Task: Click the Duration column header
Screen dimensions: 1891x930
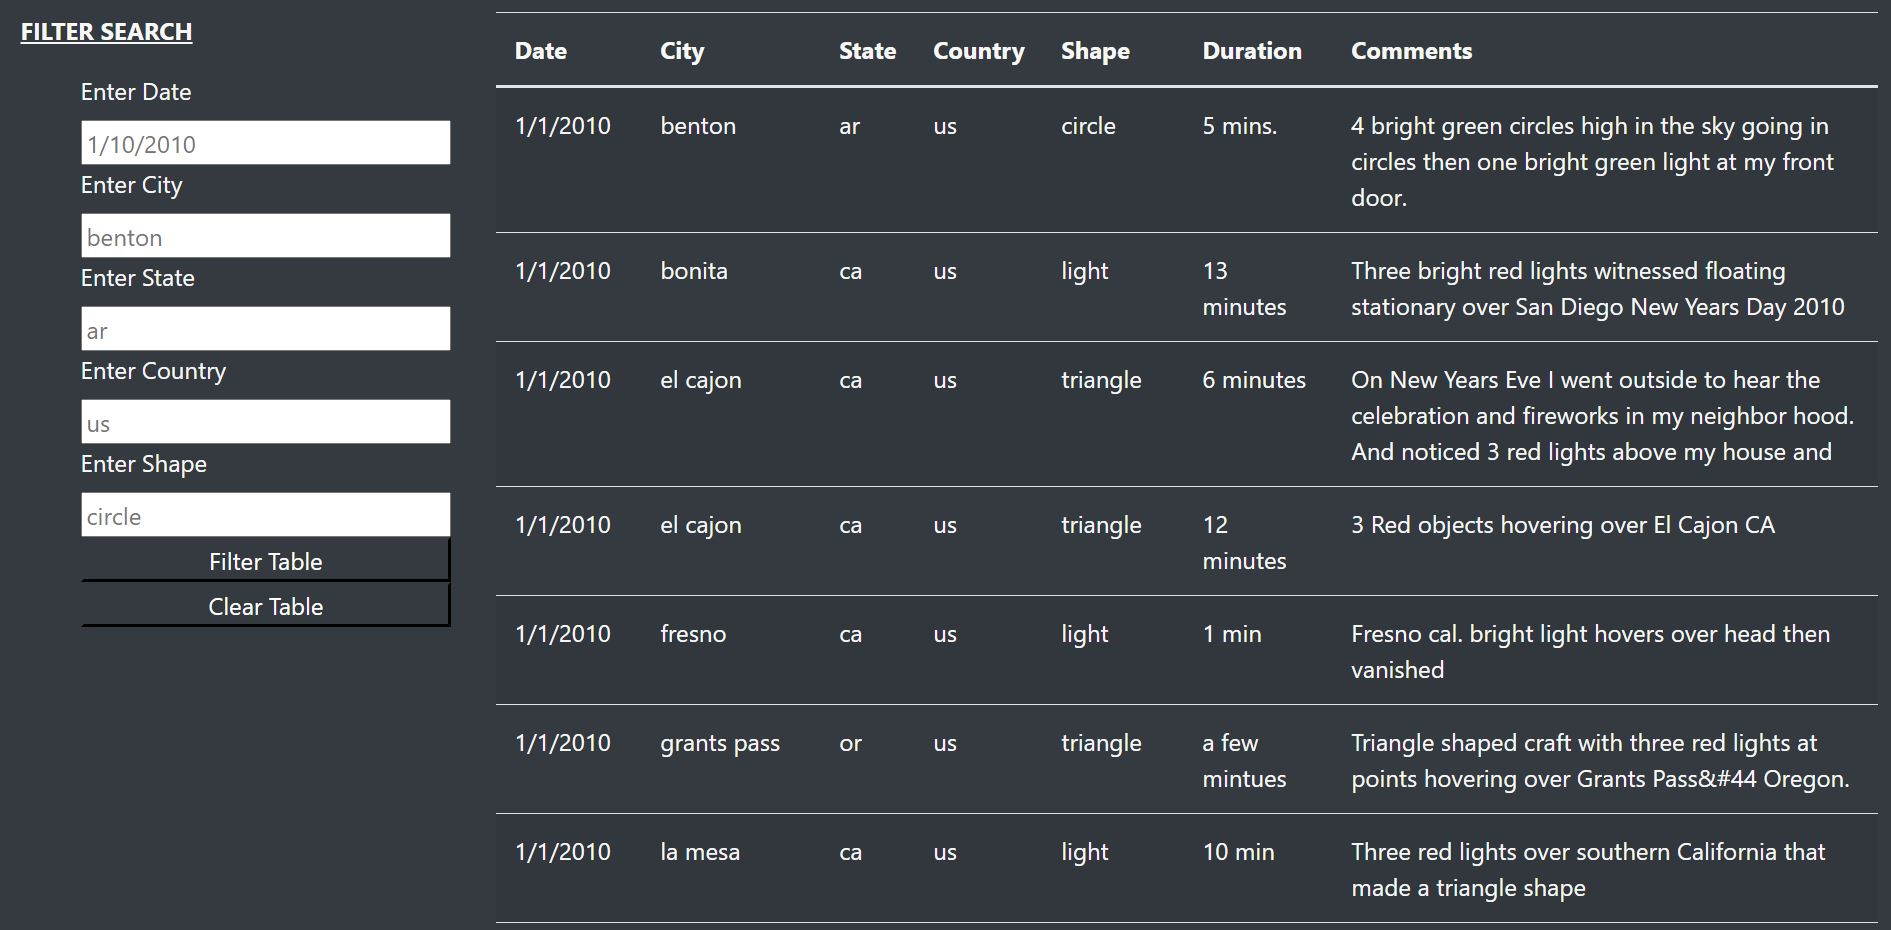Action: 1252,51
